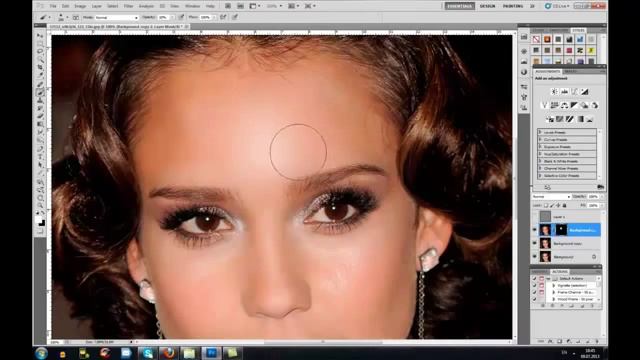
Task: Open the brush tool preset picker
Action: 44,17
